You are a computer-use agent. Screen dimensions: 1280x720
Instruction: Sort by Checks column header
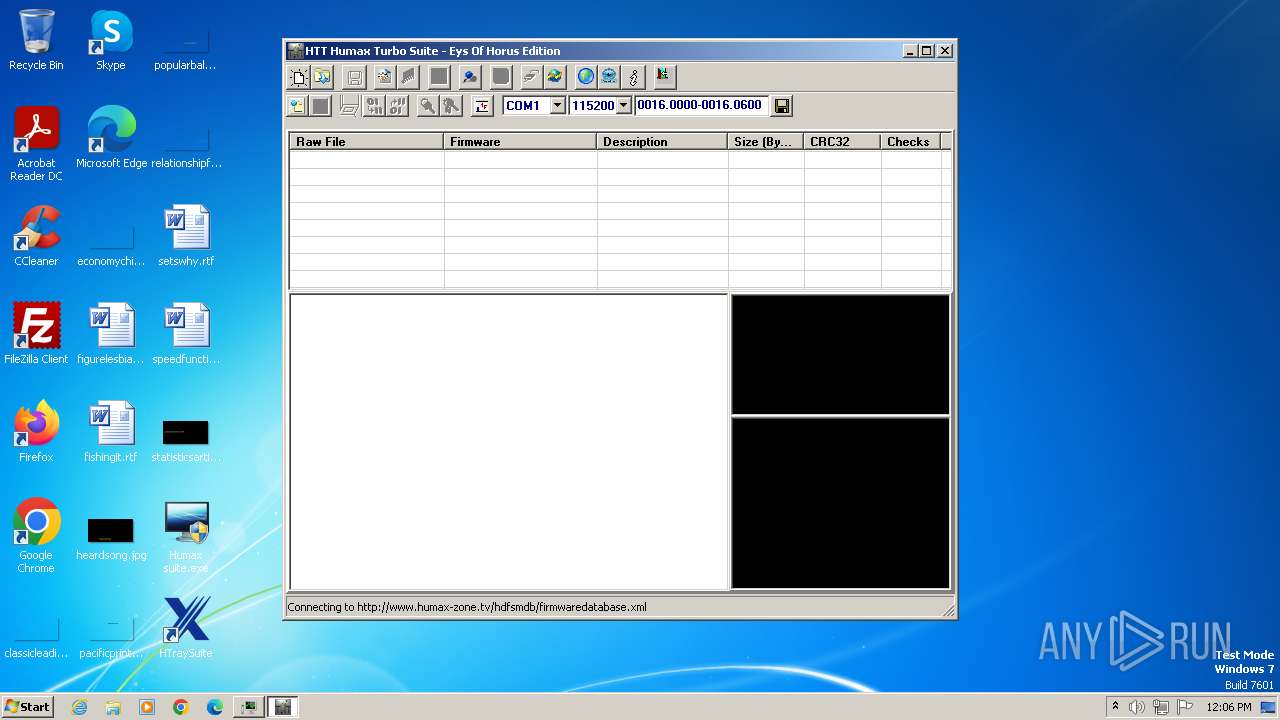[911, 142]
